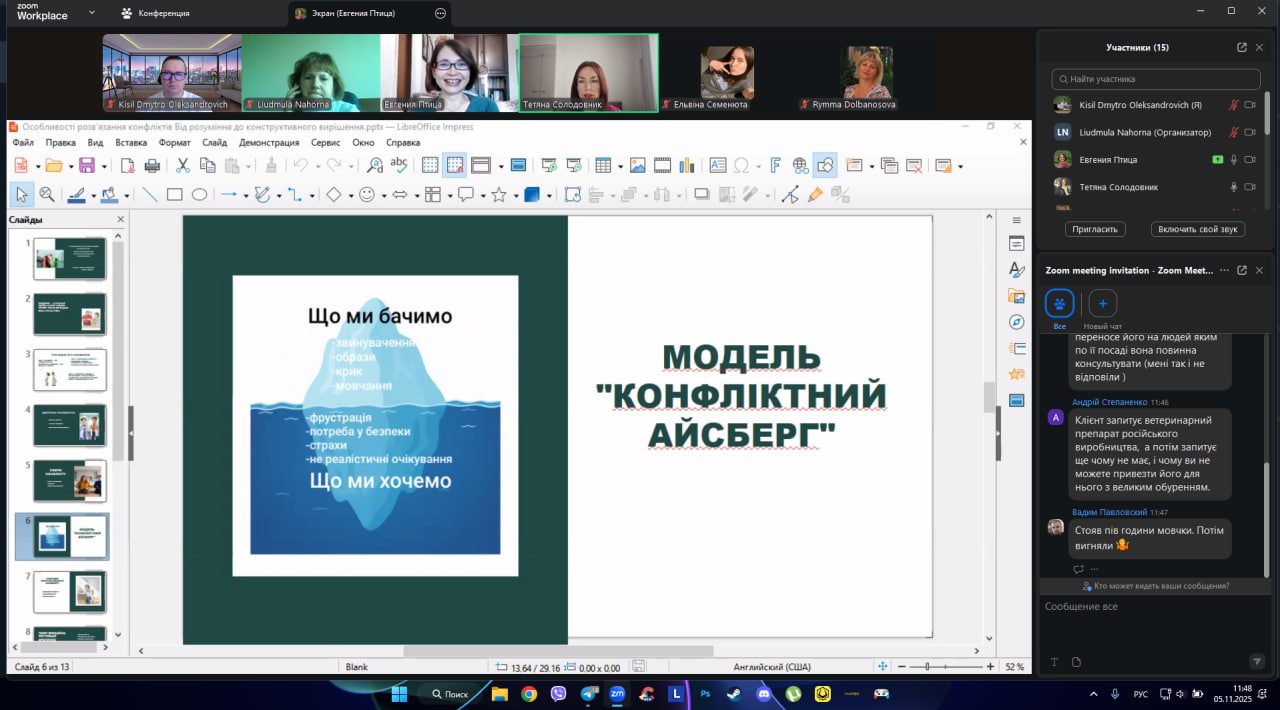Open the Insert Table dropdown arrow
This screenshot has height=710, width=1280.
620,167
